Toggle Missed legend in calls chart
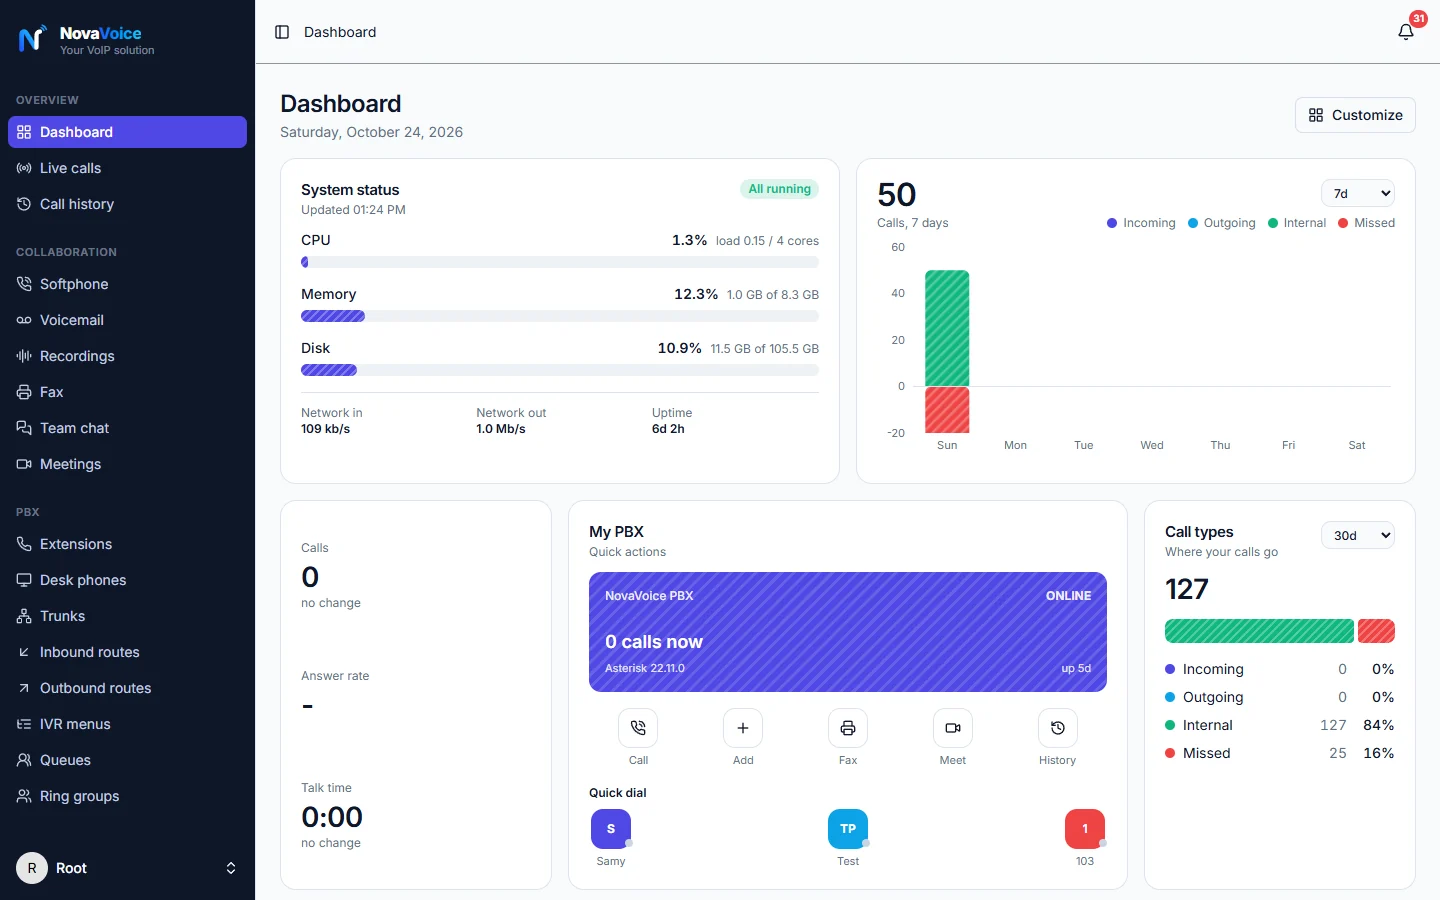This screenshot has height=900, width=1440. pos(1366,223)
